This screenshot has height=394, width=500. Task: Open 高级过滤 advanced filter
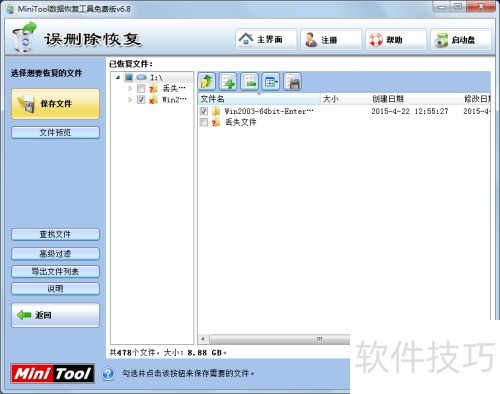coord(55,254)
